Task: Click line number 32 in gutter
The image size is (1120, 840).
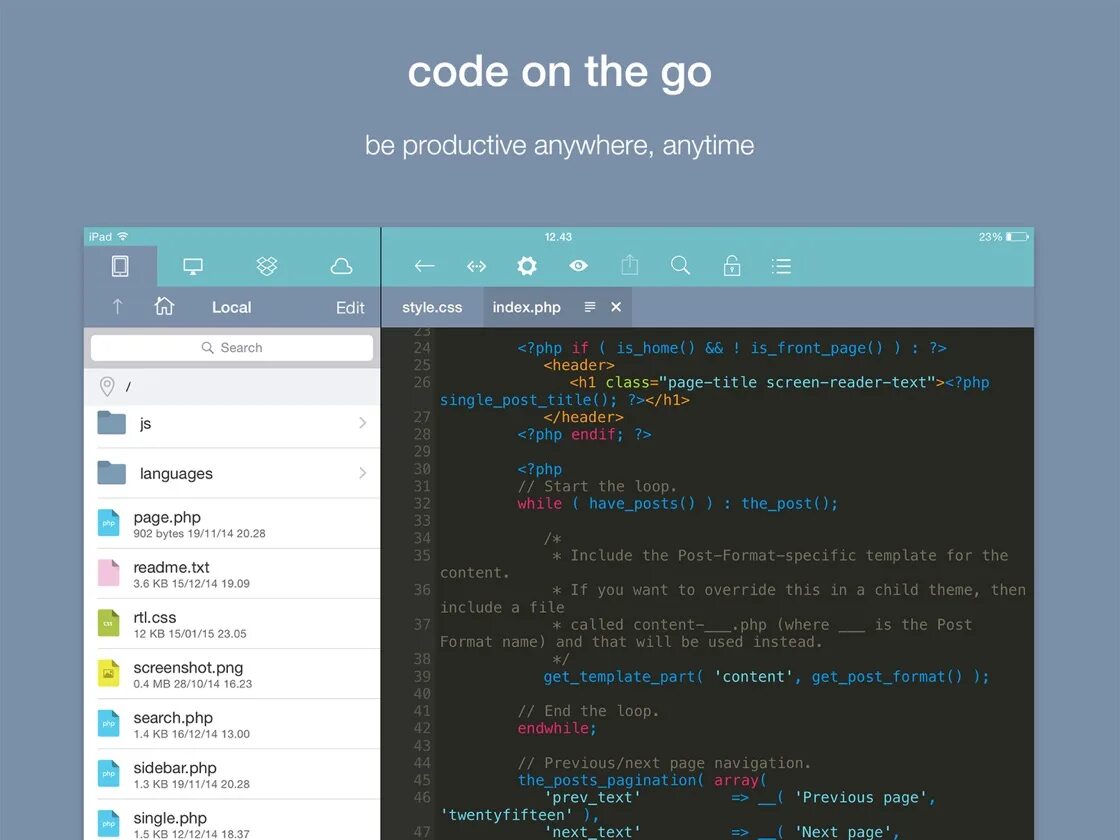Action: click(422, 504)
